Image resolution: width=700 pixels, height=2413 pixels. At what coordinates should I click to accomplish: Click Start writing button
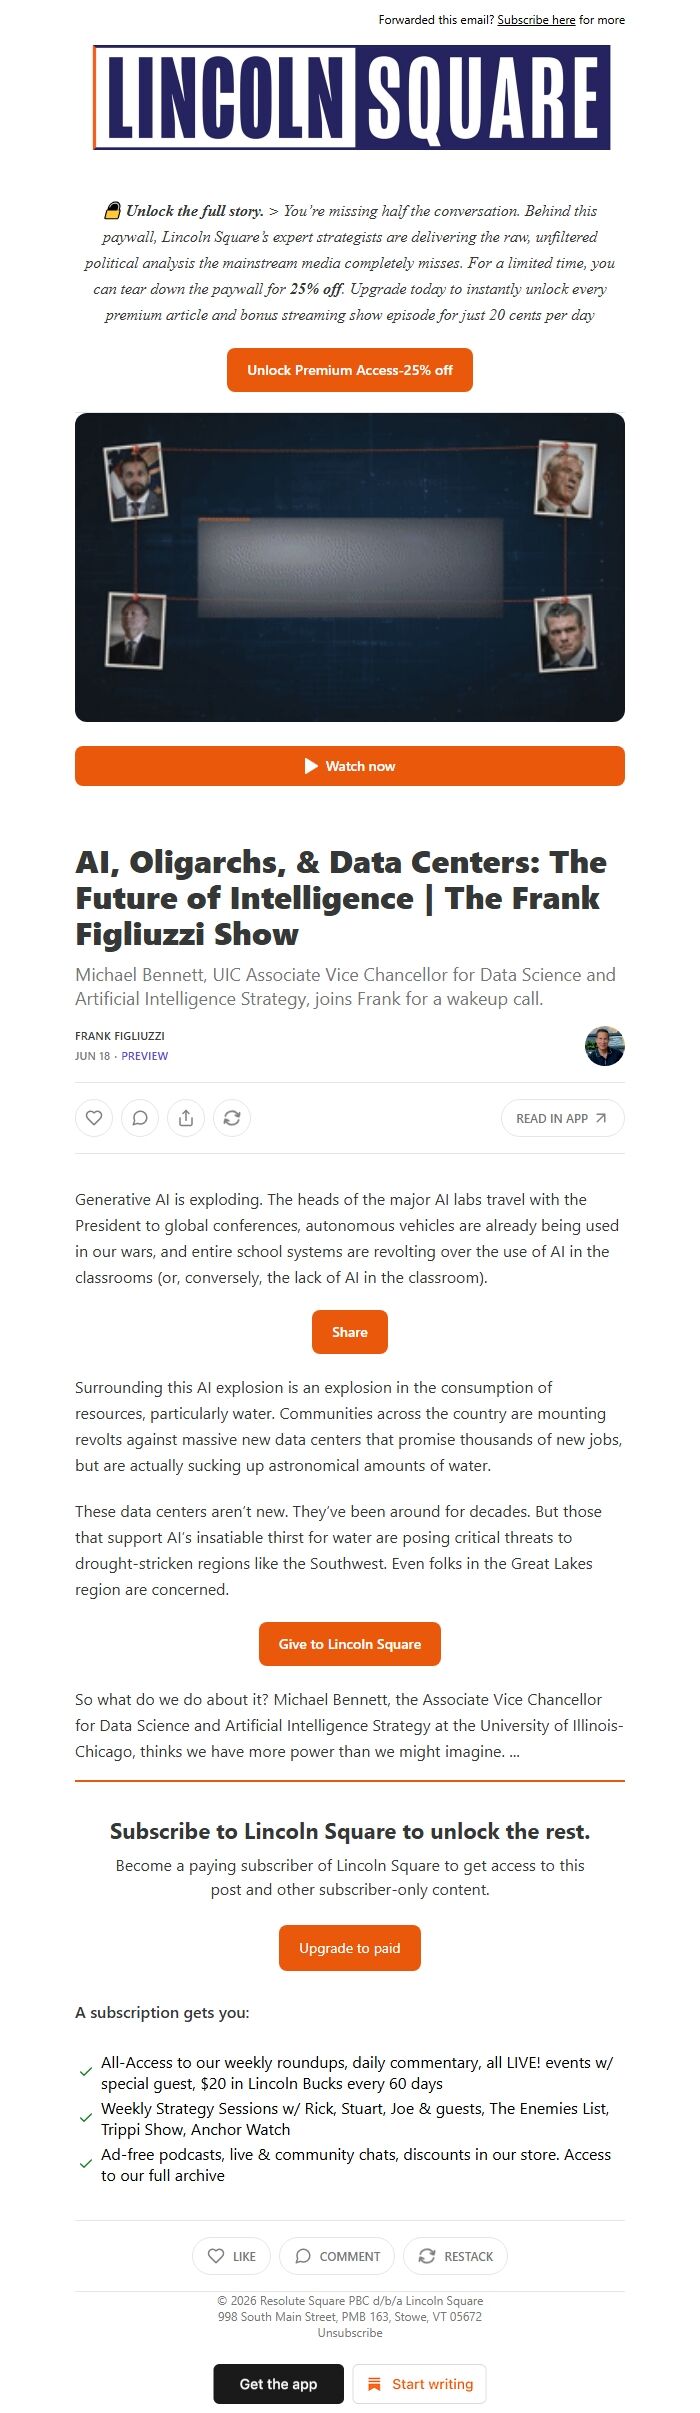click(x=419, y=2384)
